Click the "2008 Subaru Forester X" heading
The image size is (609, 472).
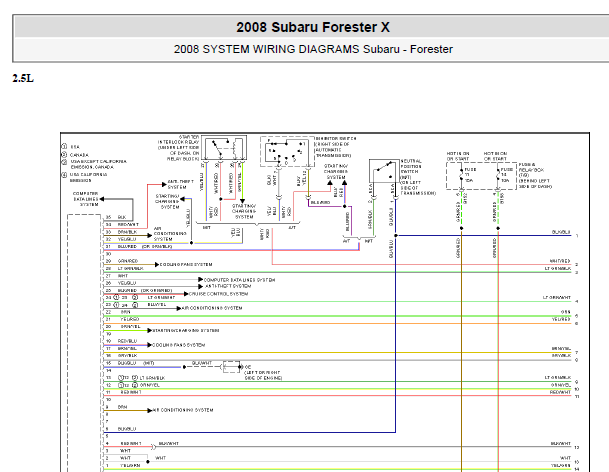(313, 27)
